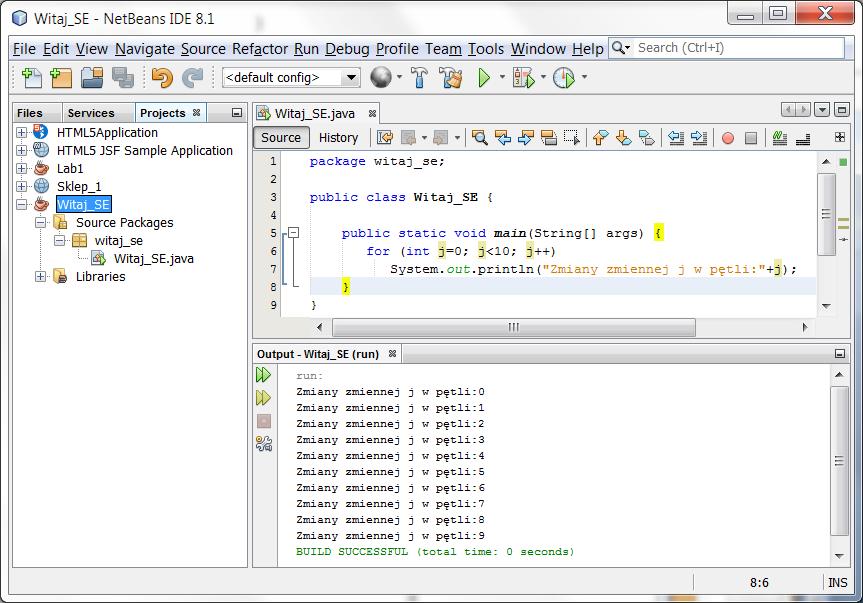Expand the Sklep_1 project node
The image size is (863, 603).
21,187
